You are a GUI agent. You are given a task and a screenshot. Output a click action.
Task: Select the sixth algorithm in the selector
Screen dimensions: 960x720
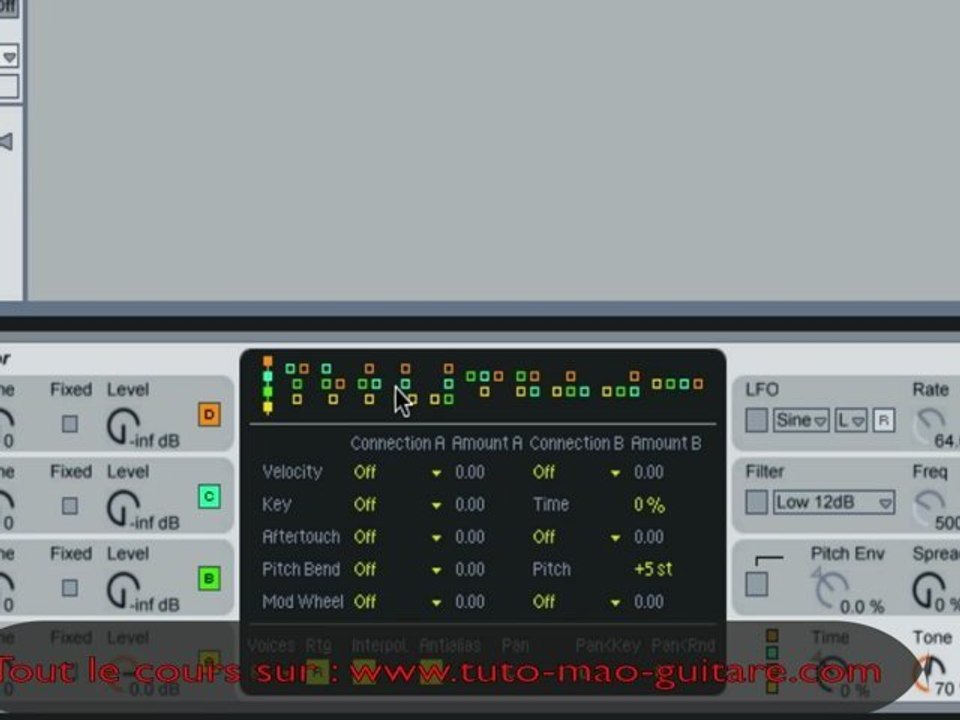tap(442, 384)
